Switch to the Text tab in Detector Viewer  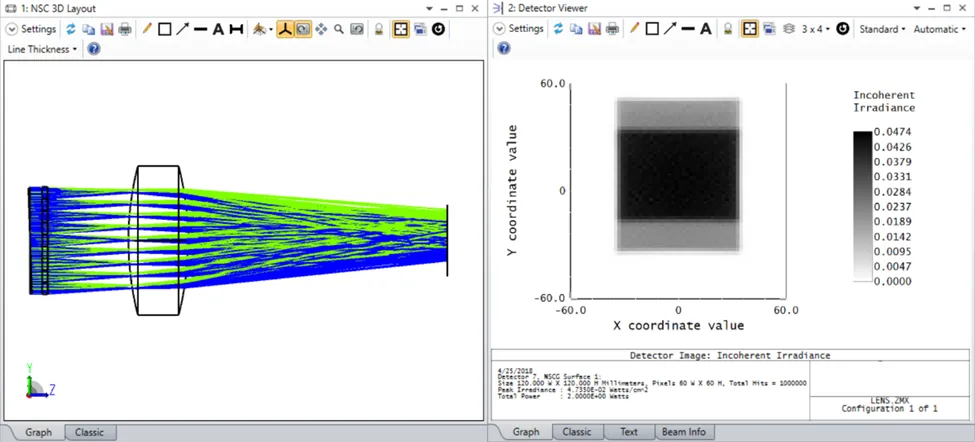629,432
